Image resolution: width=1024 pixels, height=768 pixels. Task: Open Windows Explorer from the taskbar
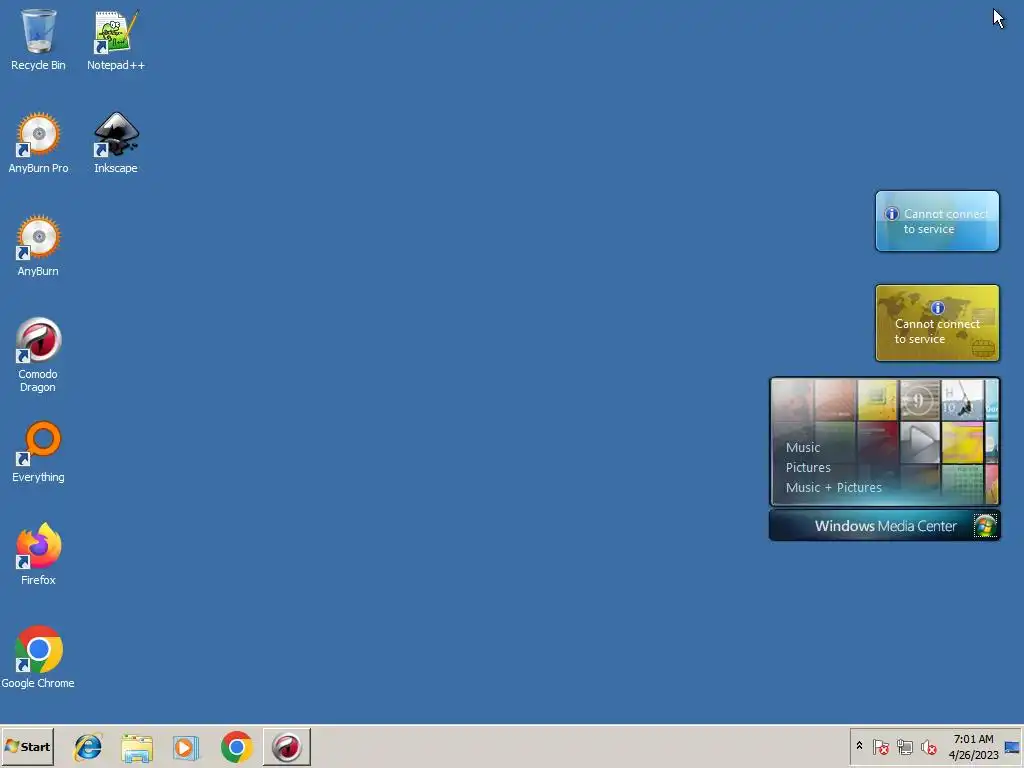coord(137,747)
